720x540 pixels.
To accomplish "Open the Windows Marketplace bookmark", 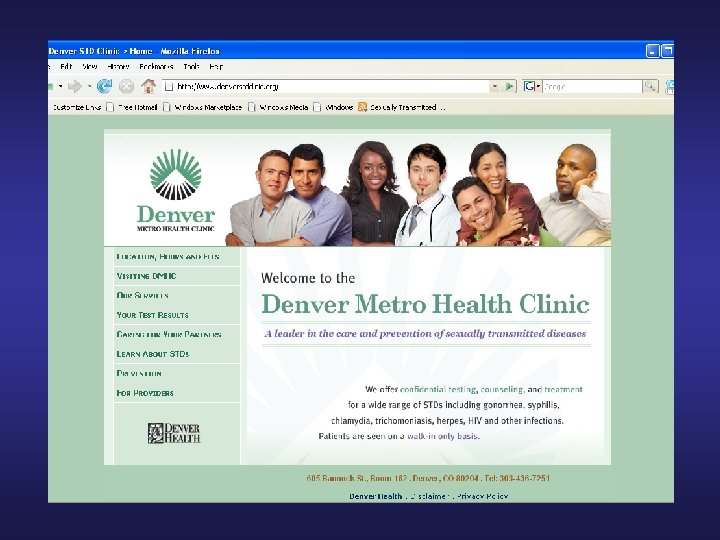I will pyautogui.click(x=203, y=107).
